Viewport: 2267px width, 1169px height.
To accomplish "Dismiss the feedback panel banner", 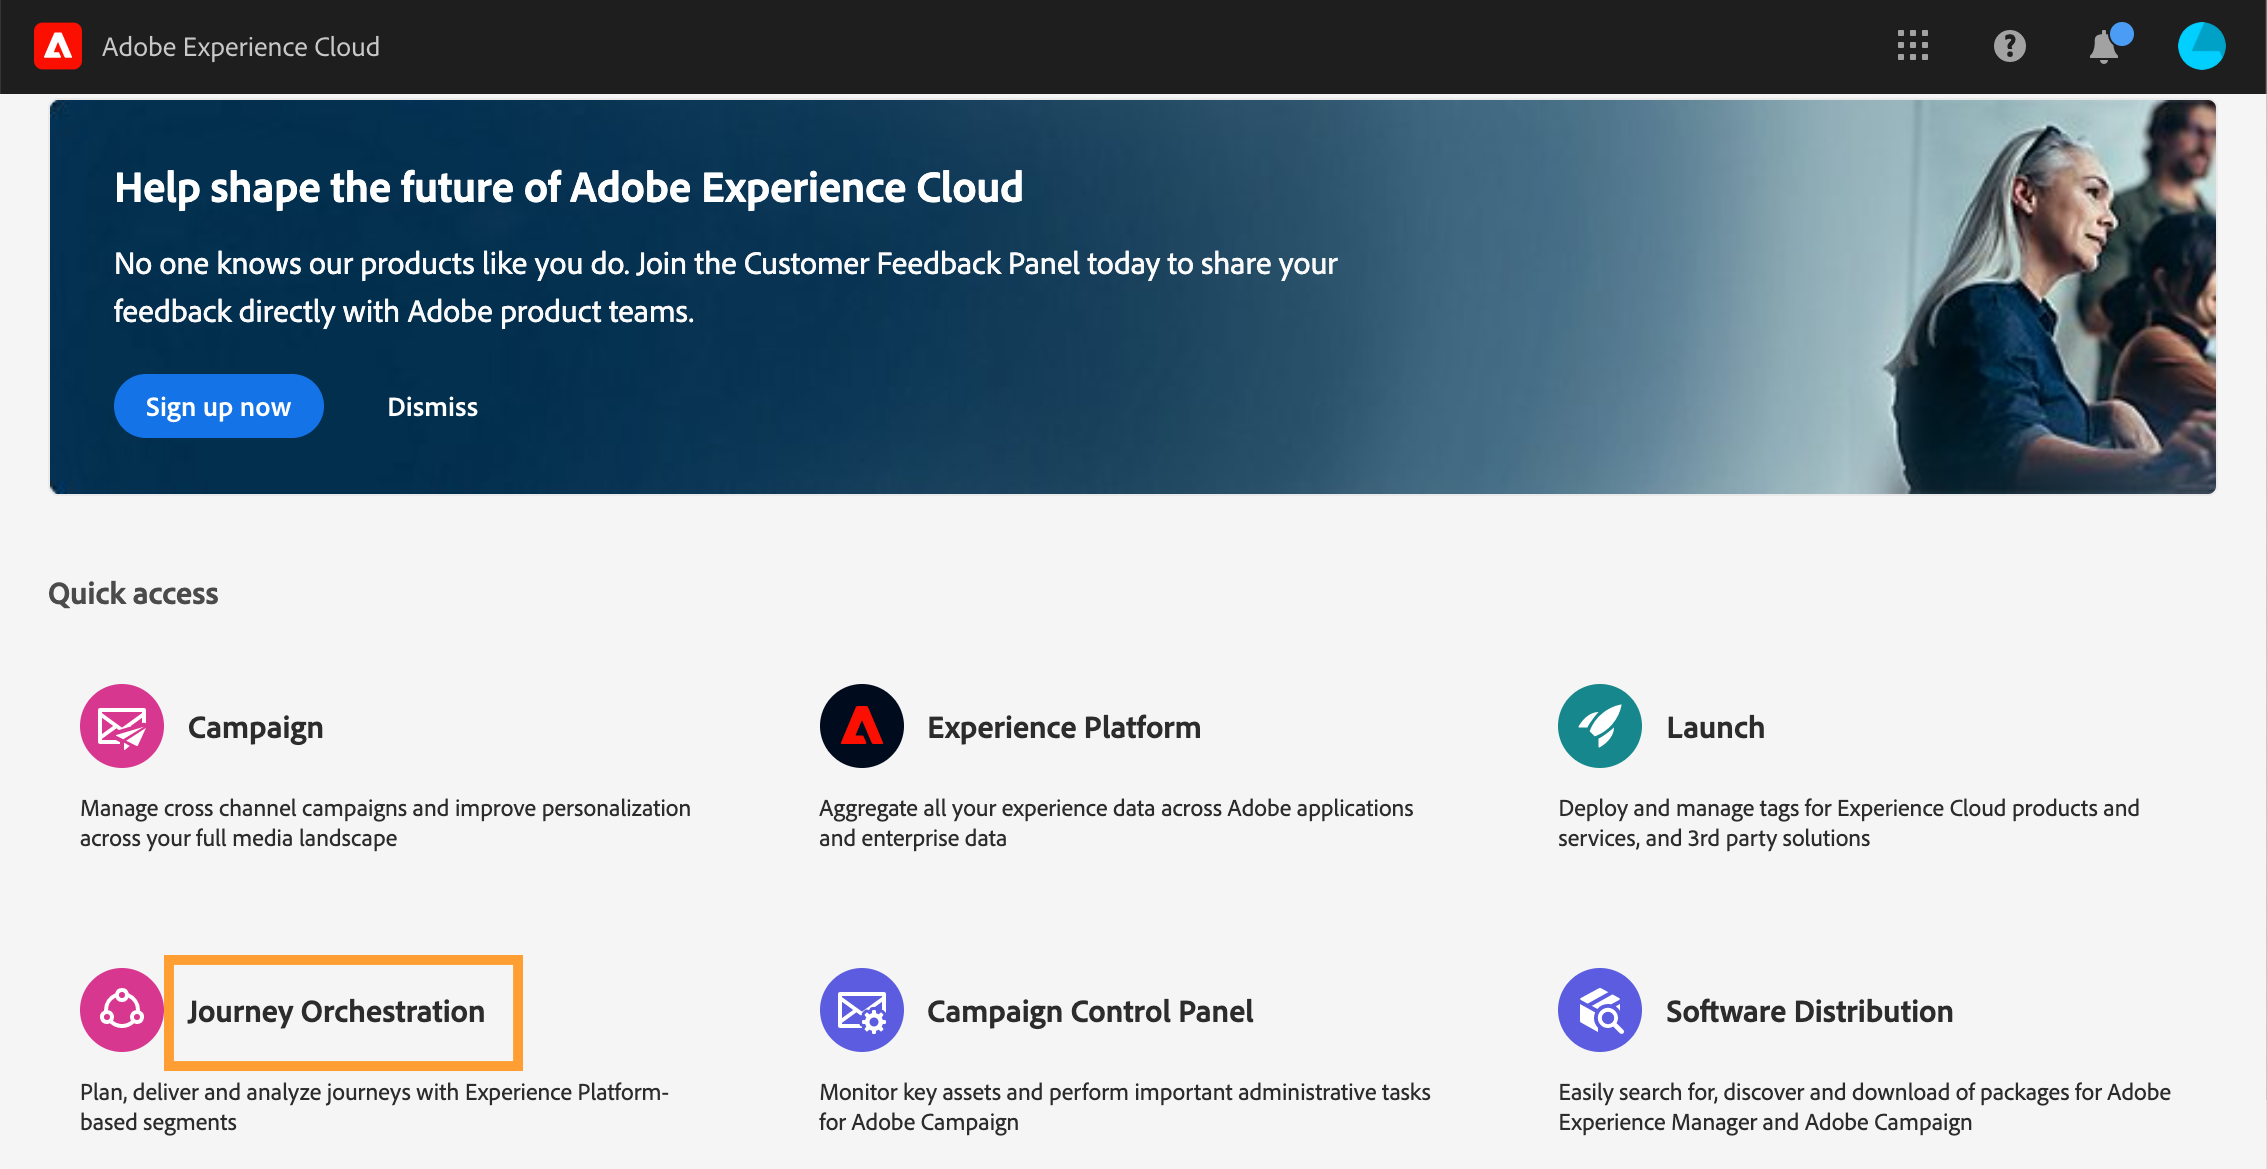I will 432,407.
